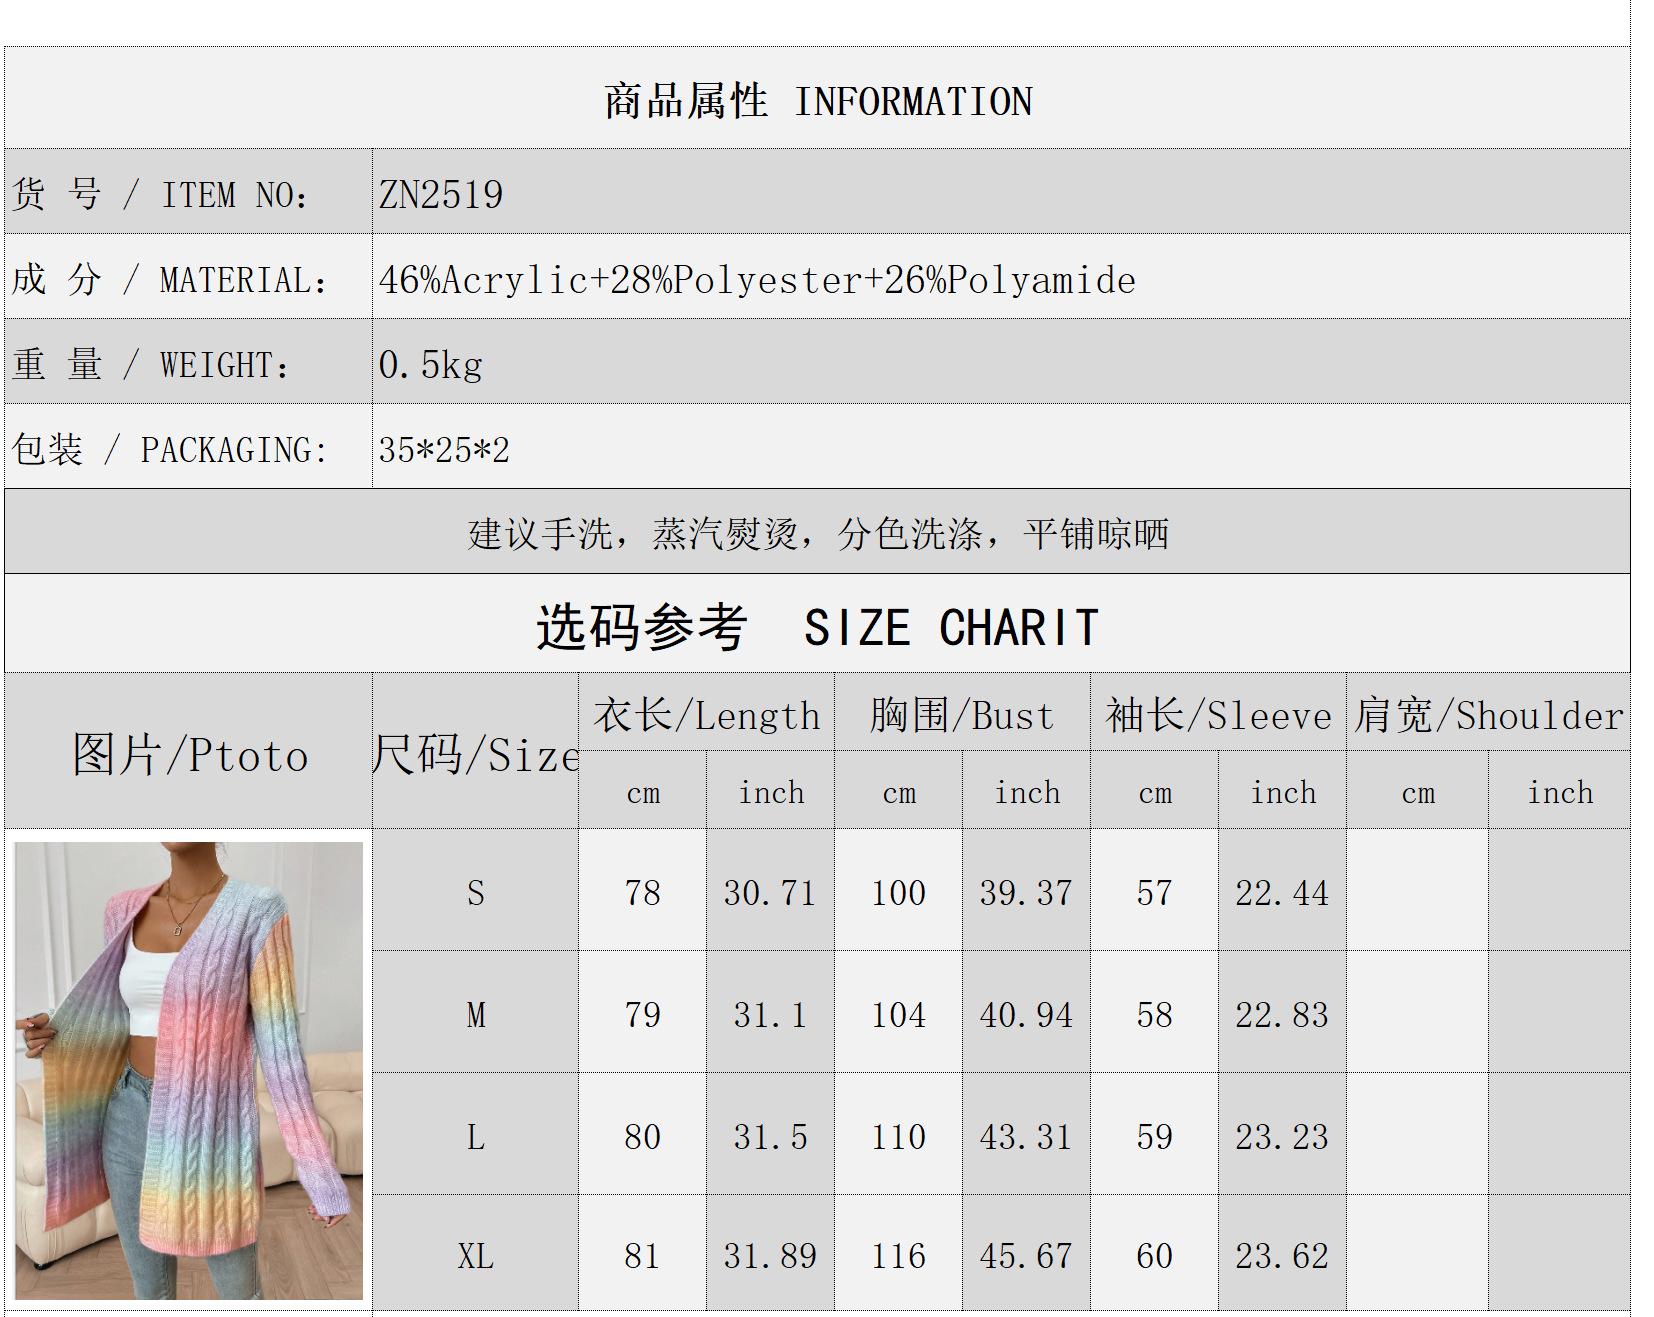This screenshot has width=1654, height=1317.
Task: Click the 肩宽/Shoulder column header
Action: [1488, 715]
